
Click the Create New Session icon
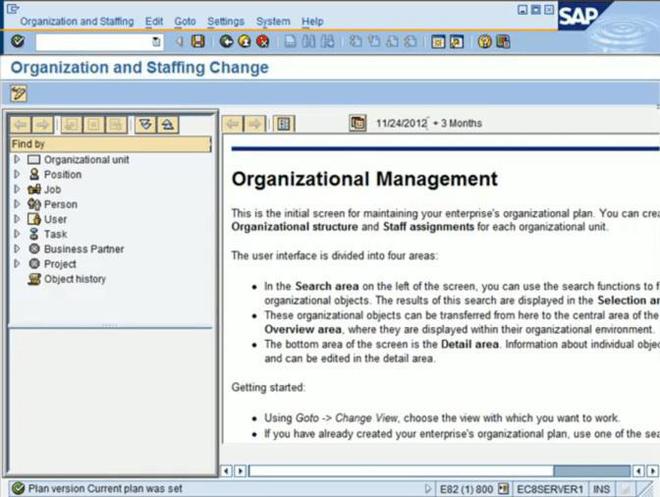[x=438, y=42]
